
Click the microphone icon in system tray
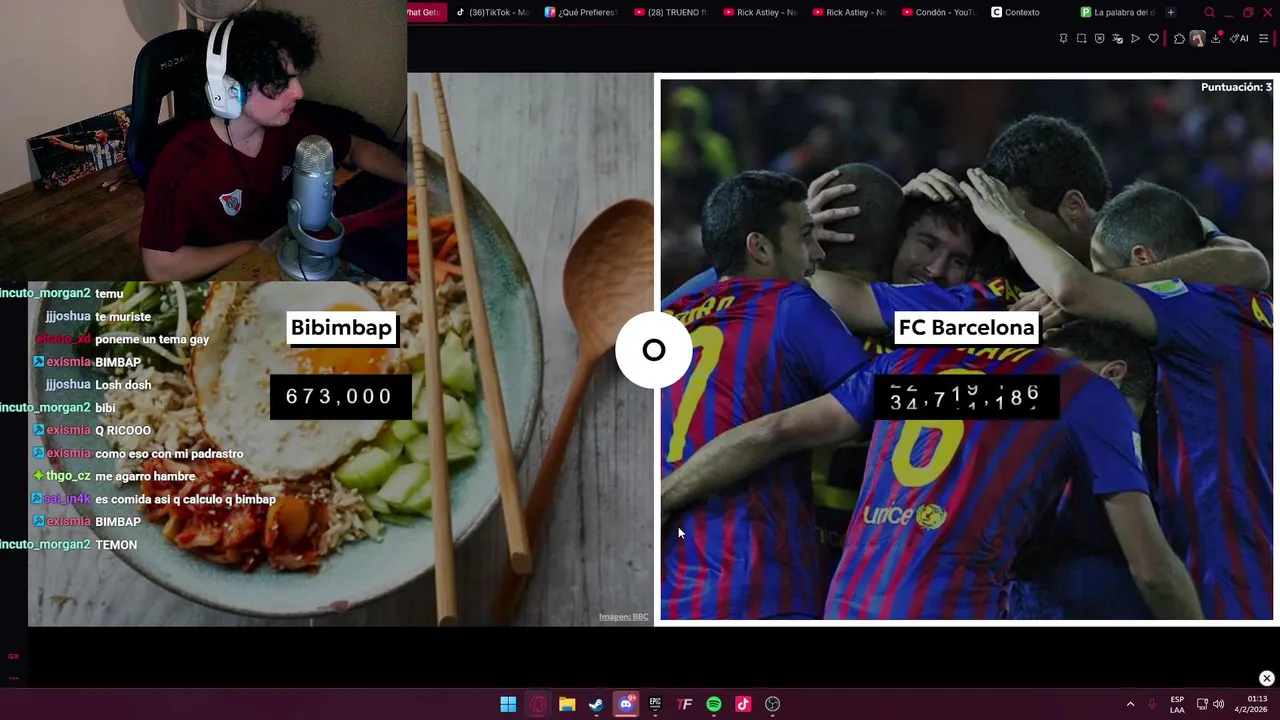[x=1152, y=704]
